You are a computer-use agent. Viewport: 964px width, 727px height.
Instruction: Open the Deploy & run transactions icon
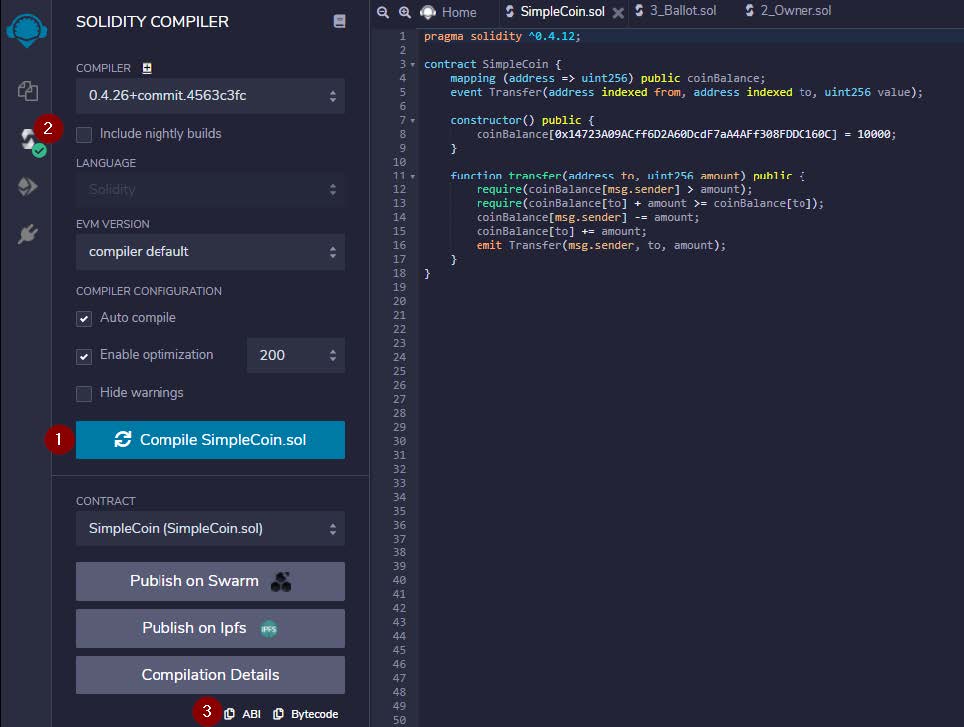(x=27, y=187)
